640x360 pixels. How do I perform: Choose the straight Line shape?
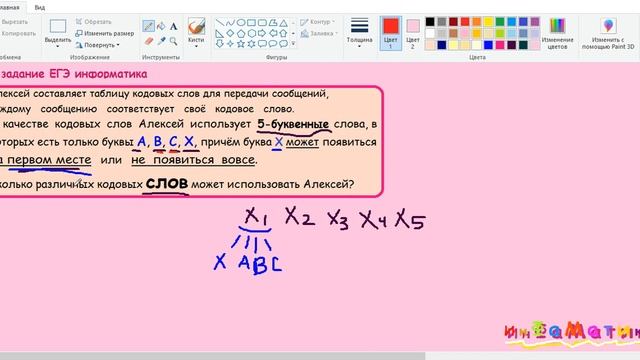click(220, 22)
